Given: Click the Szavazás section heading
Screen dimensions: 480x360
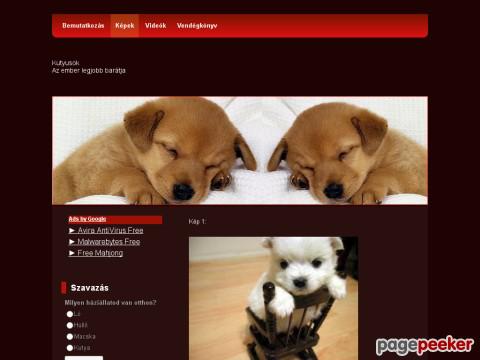Looking at the screenshot, I should (x=89, y=288).
